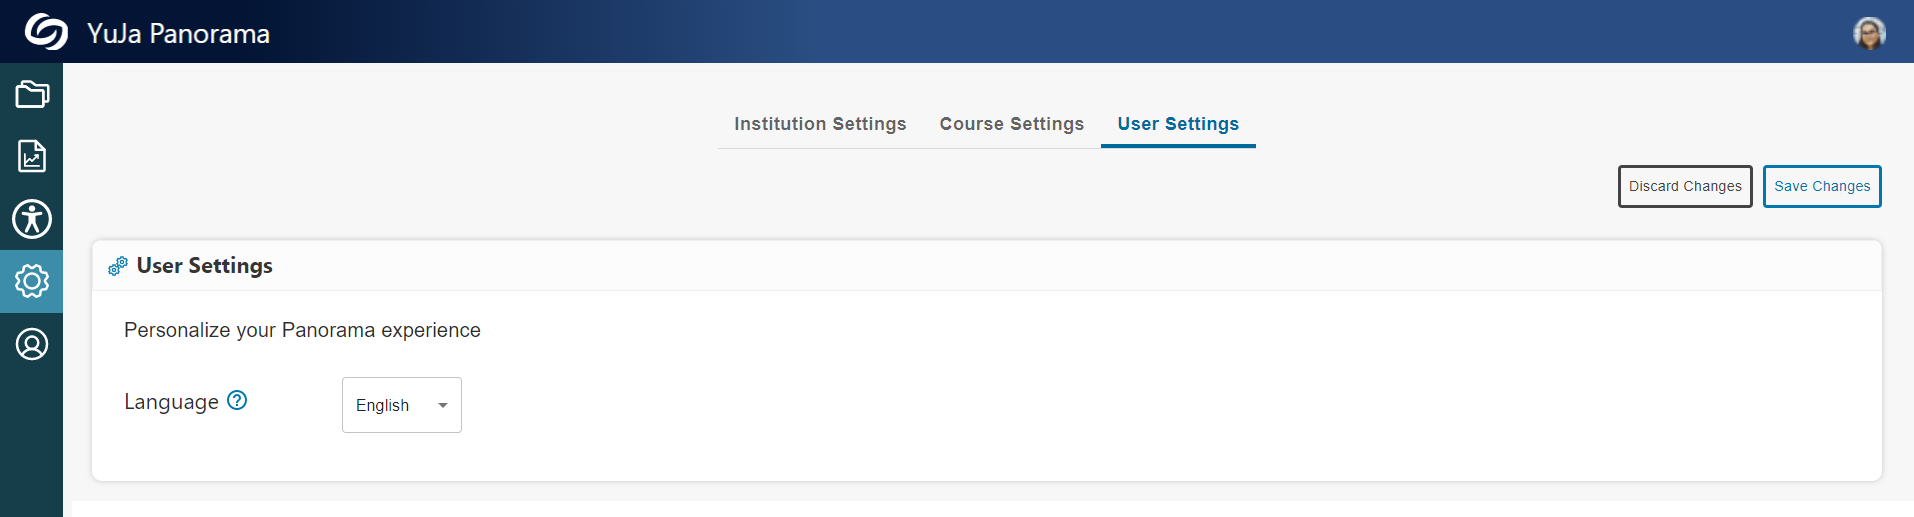Click the YuJa logo icon
This screenshot has height=517, width=1914.
coord(46,32)
